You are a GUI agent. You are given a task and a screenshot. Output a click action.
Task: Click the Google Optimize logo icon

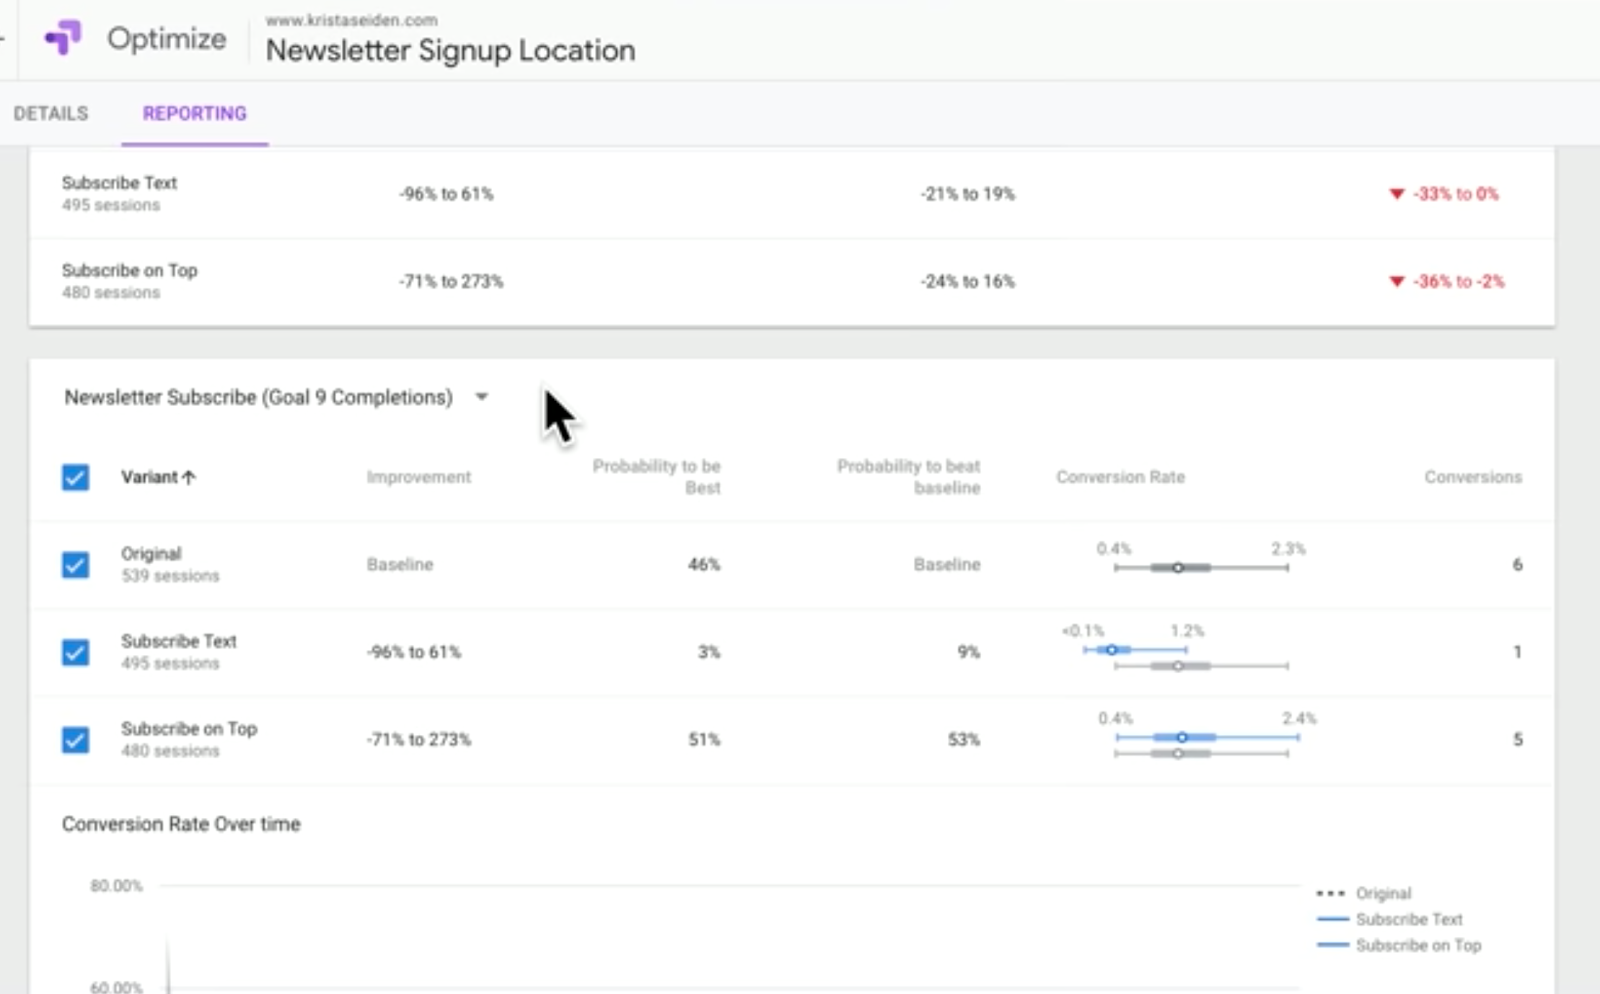(63, 38)
